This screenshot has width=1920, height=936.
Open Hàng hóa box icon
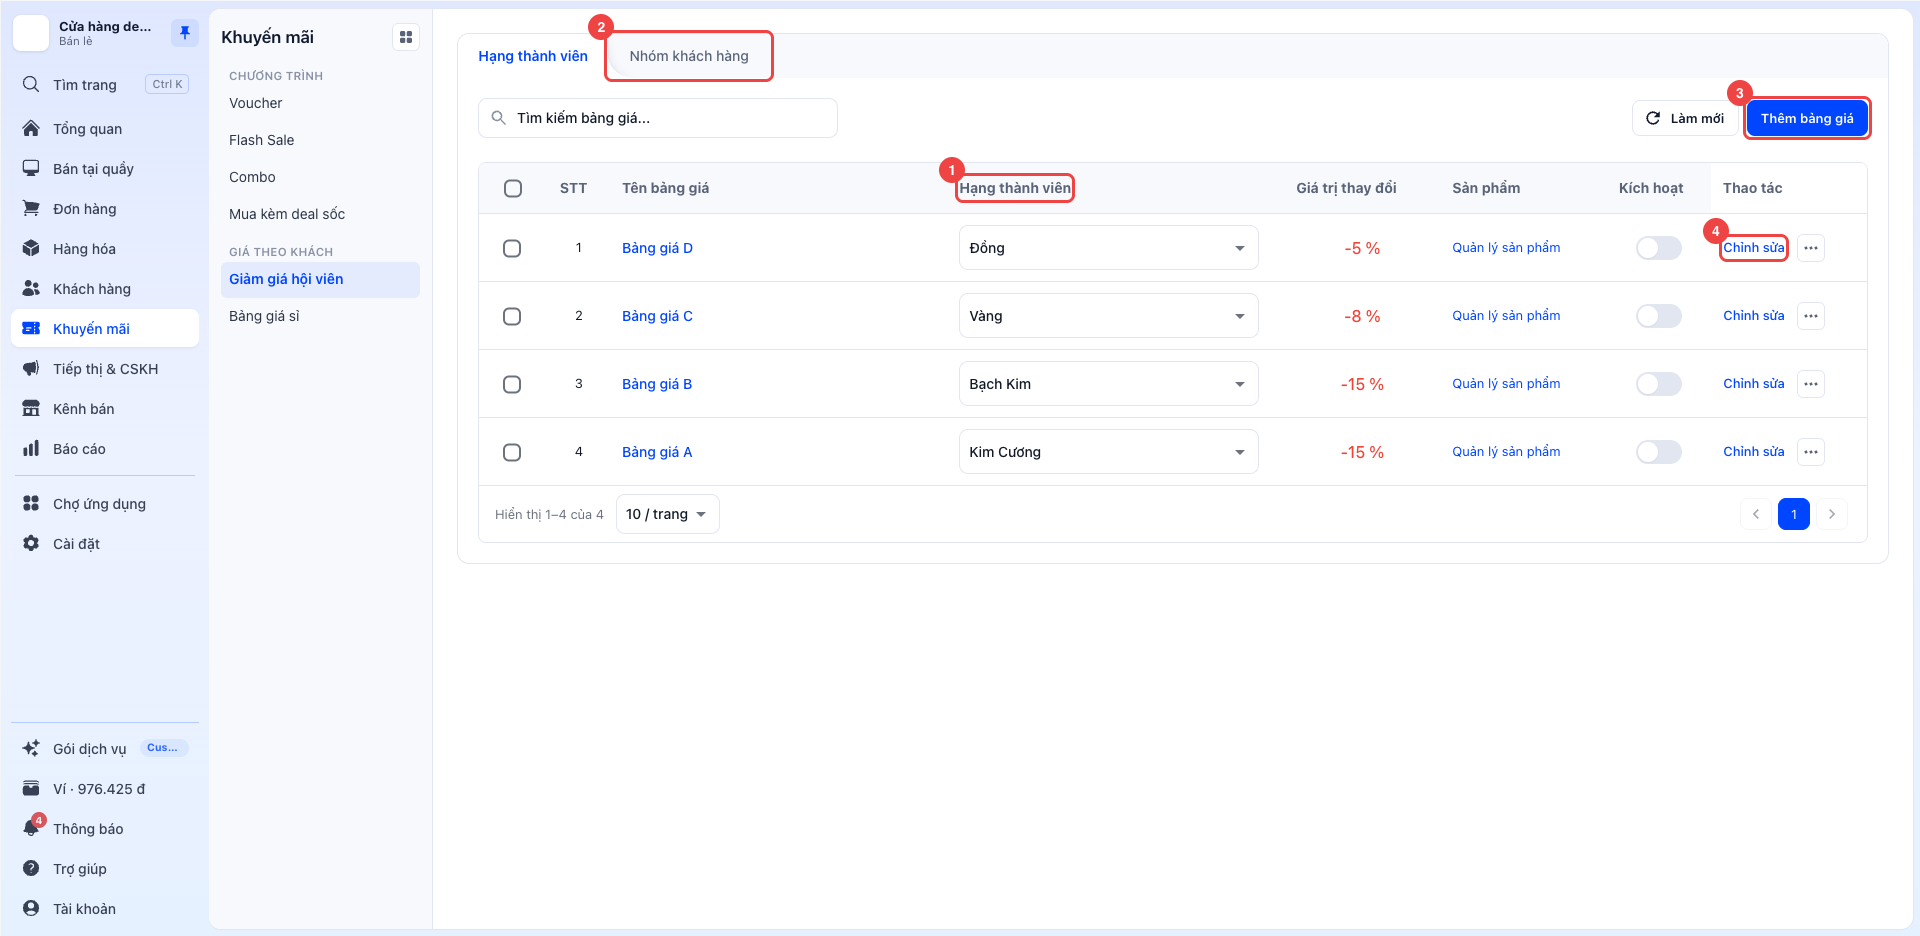pyautogui.click(x=31, y=249)
